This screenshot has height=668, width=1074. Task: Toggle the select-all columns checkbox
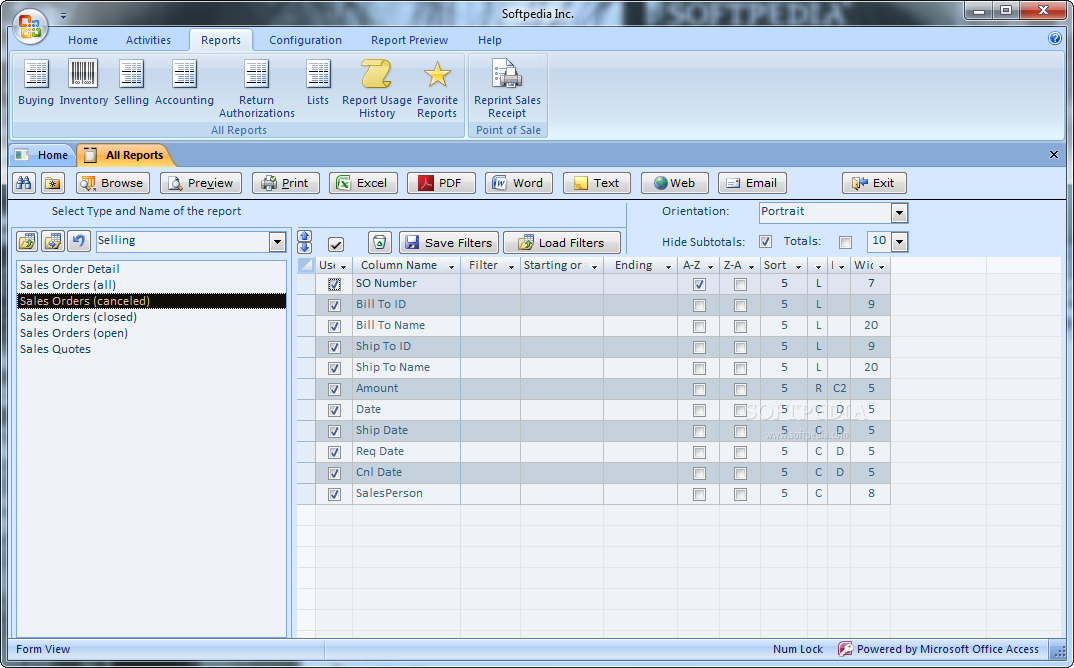click(x=336, y=244)
